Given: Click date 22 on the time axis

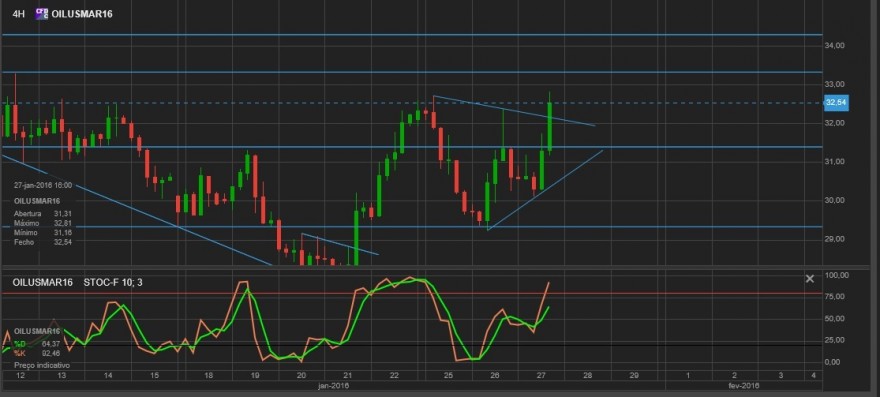Looking at the screenshot, I should coord(394,375).
